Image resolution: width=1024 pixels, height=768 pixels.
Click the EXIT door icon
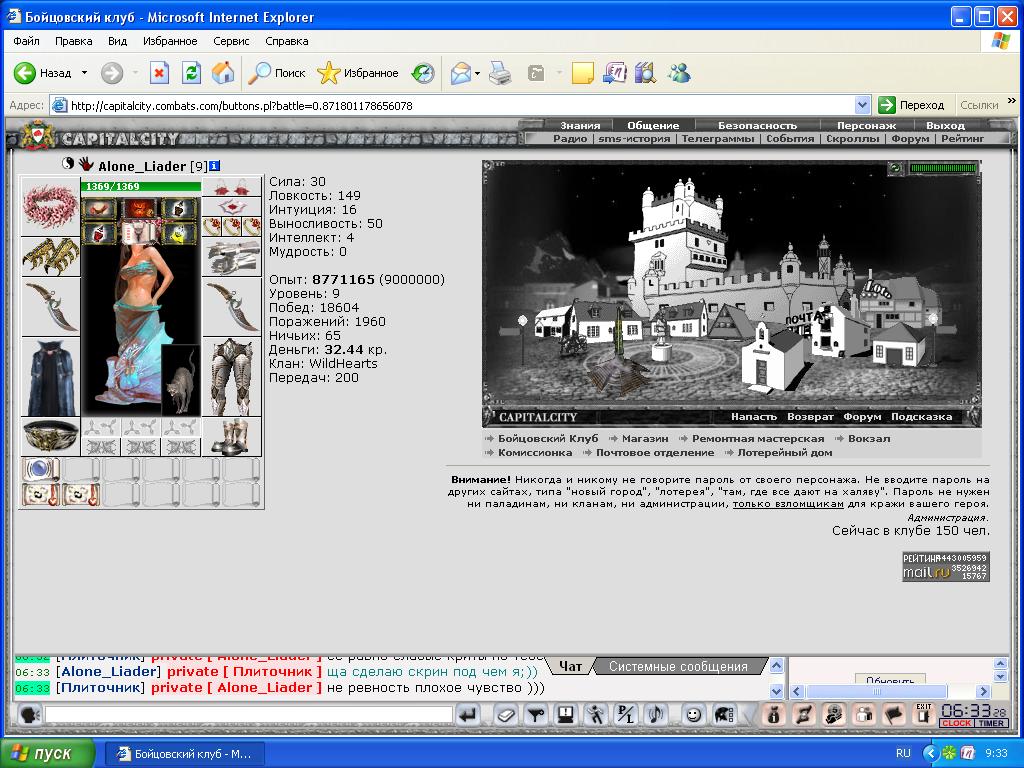point(923,714)
